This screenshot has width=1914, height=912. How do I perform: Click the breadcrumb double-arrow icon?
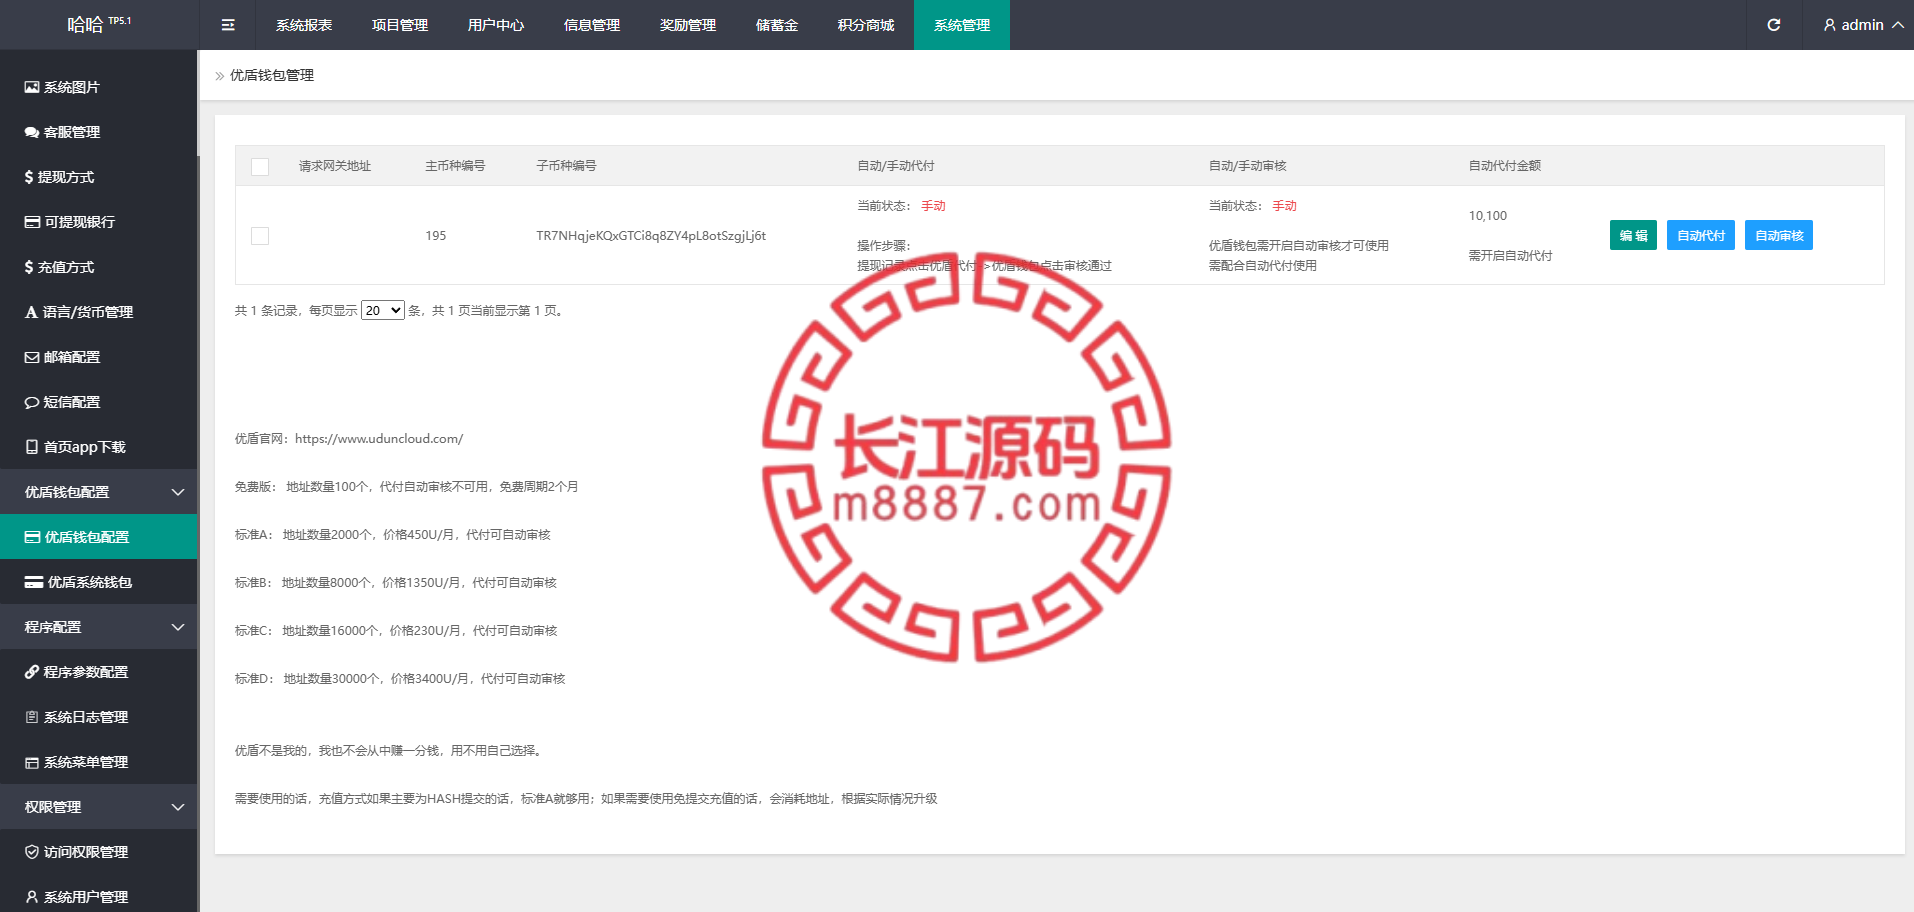(220, 76)
